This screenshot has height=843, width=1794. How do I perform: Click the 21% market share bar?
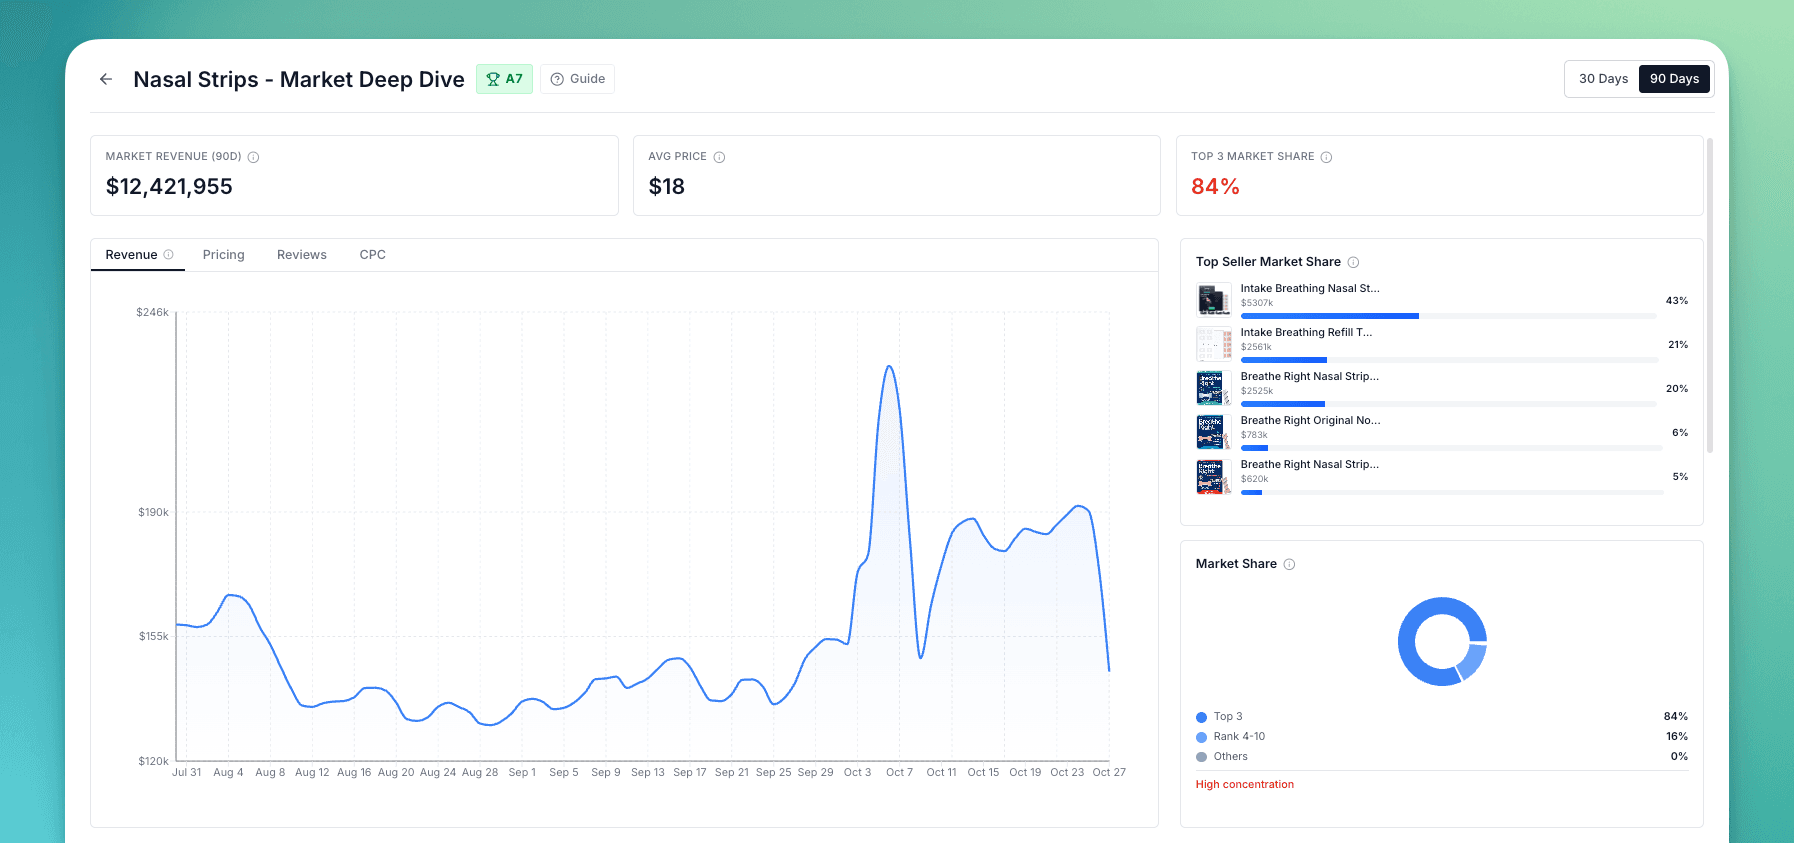coord(1449,360)
